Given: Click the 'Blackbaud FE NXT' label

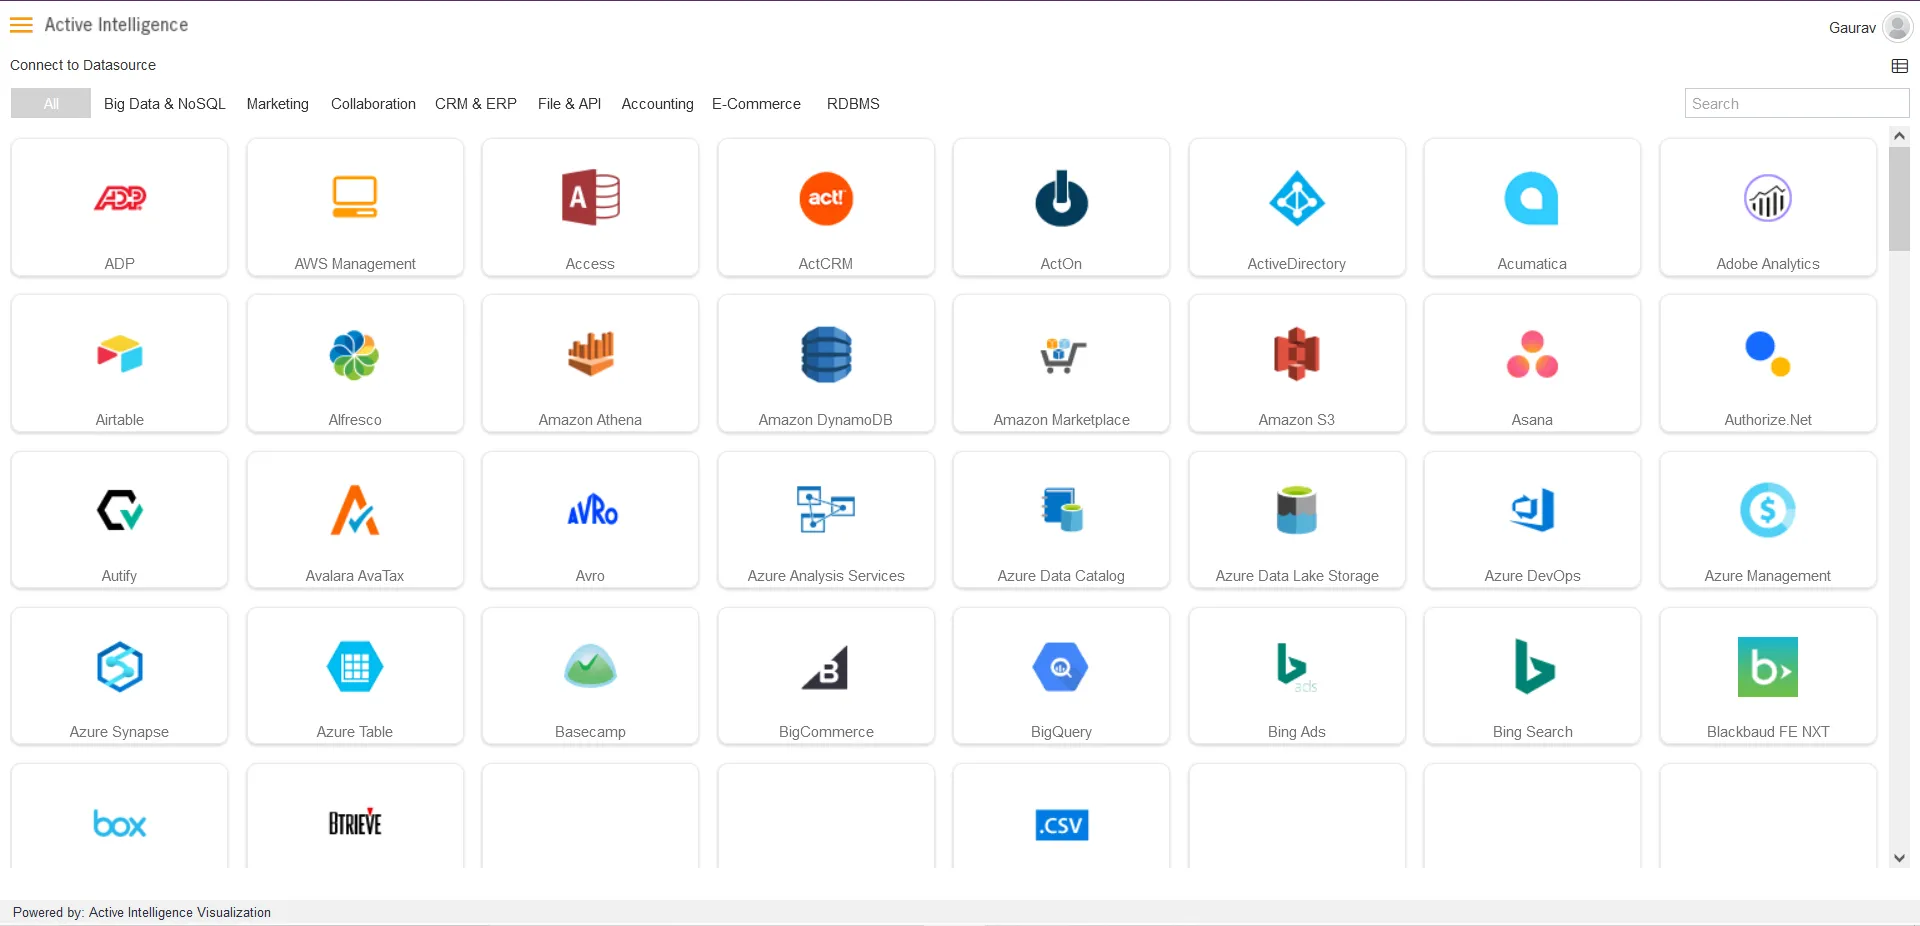Looking at the screenshot, I should (x=1768, y=732).
